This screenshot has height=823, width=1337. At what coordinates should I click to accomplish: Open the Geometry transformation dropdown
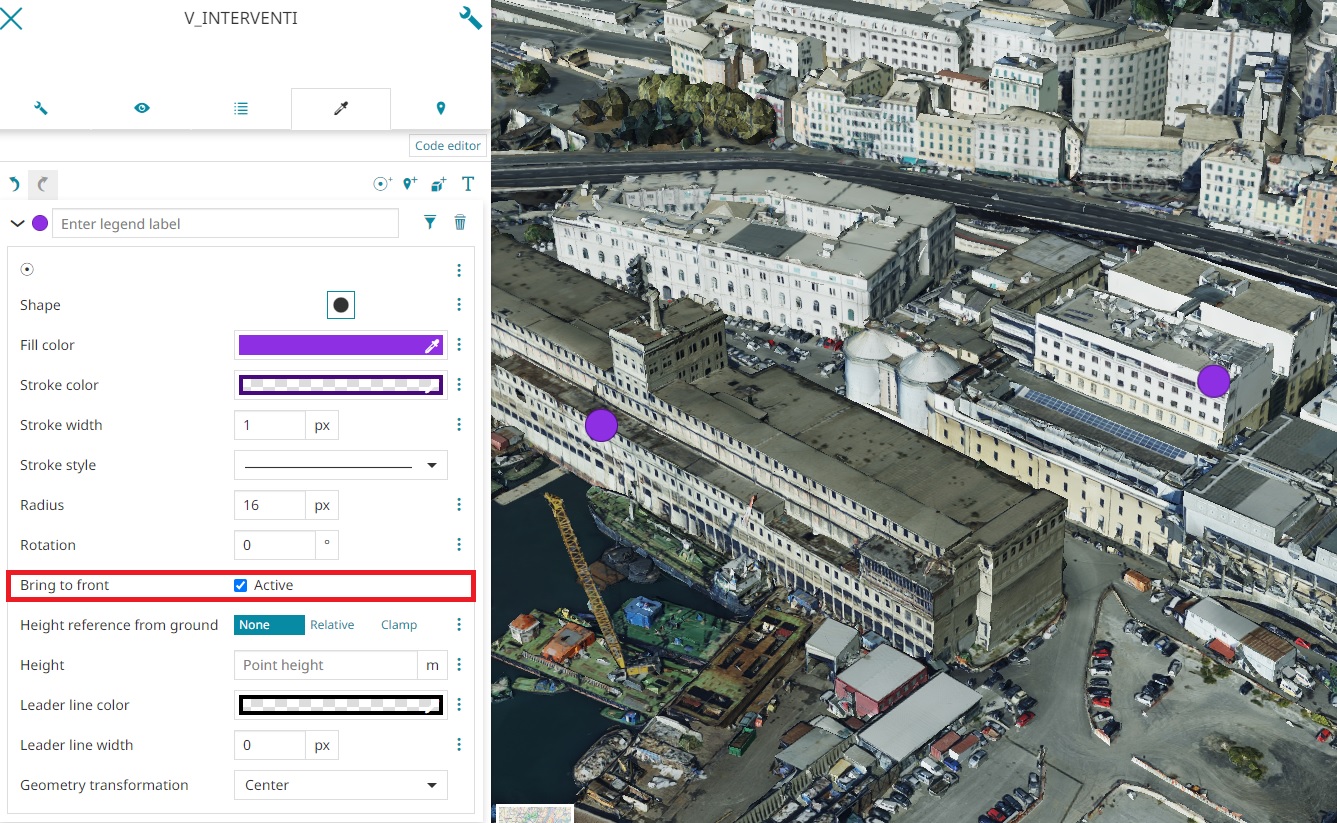pyautogui.click(x=340, y=785)
